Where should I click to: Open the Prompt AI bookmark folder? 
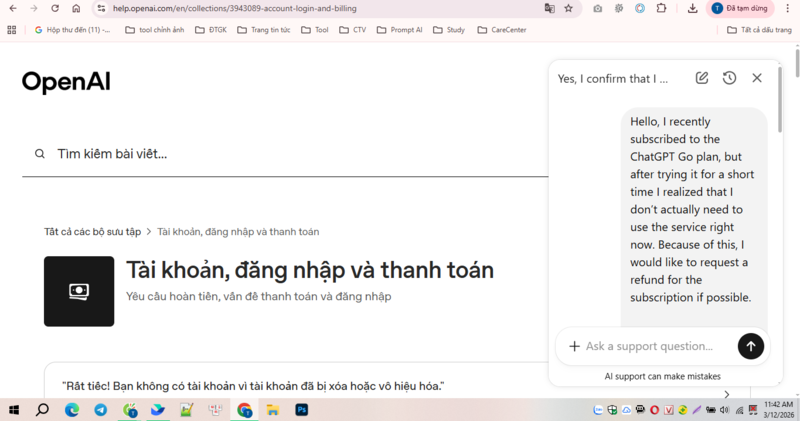click(x=399, y=30)
